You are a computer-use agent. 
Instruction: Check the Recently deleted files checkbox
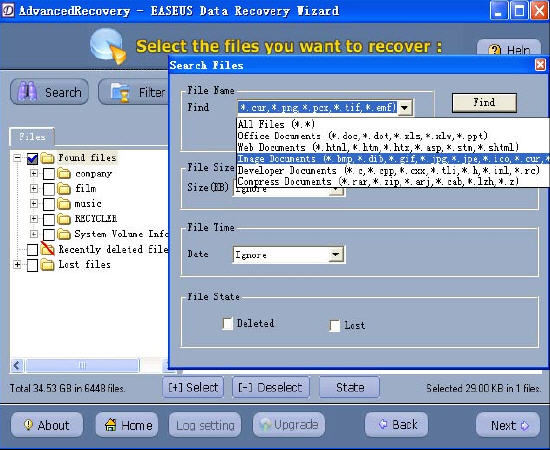pos(32,250)
